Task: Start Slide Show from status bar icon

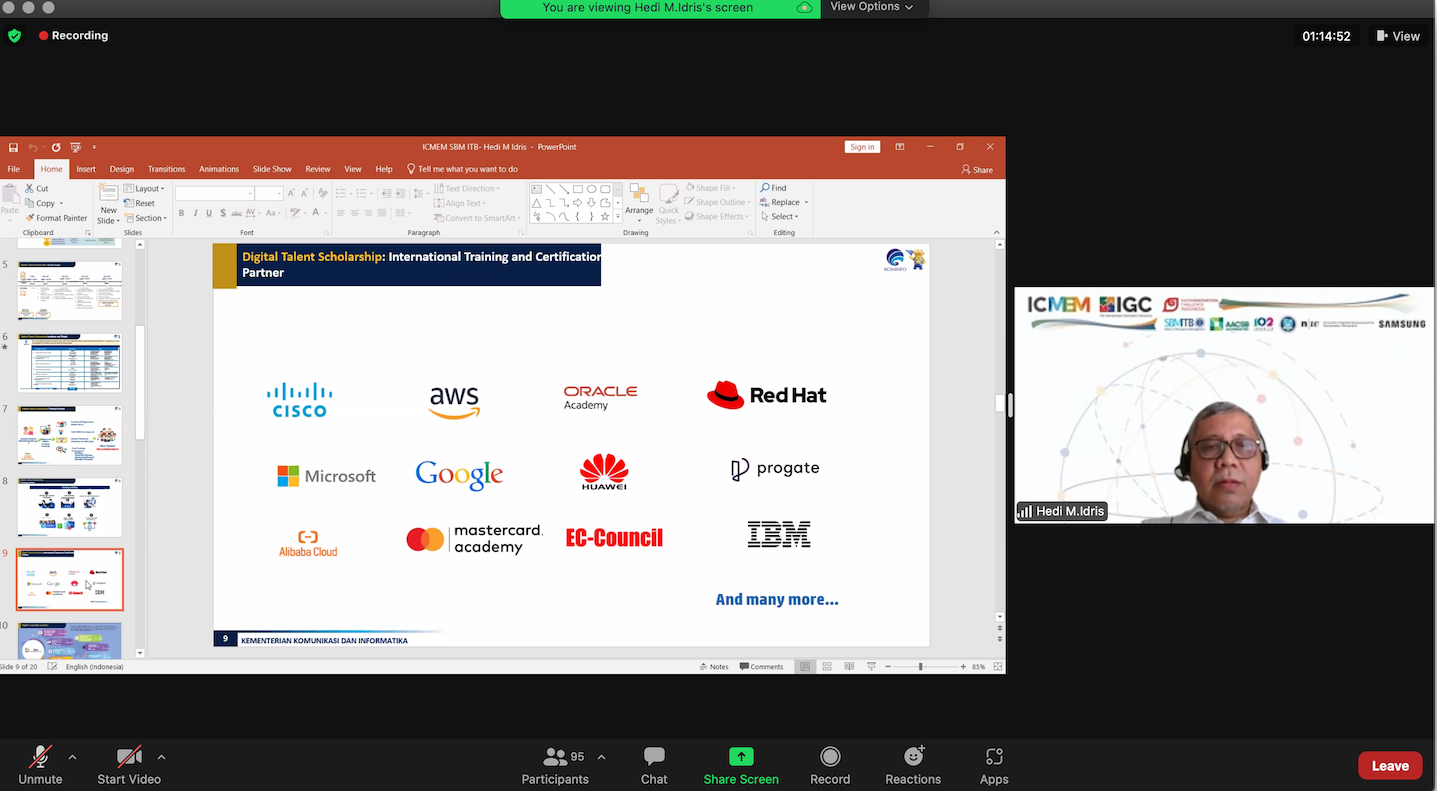Action: point(871,666)
